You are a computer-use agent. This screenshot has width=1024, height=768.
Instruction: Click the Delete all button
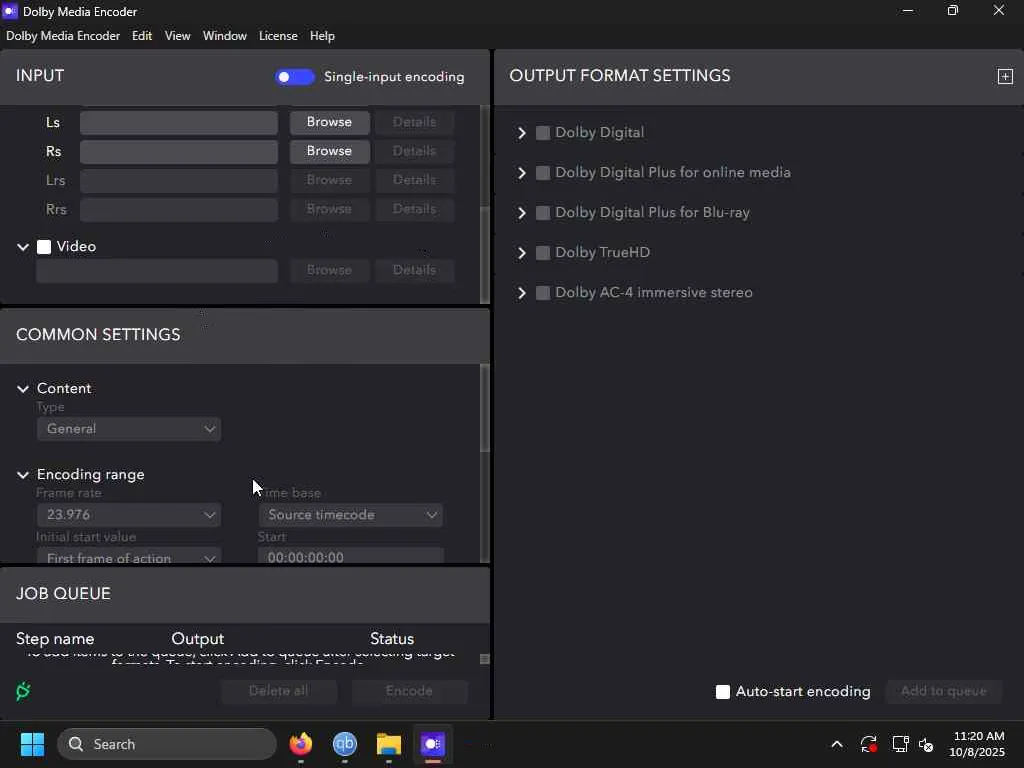278,691
